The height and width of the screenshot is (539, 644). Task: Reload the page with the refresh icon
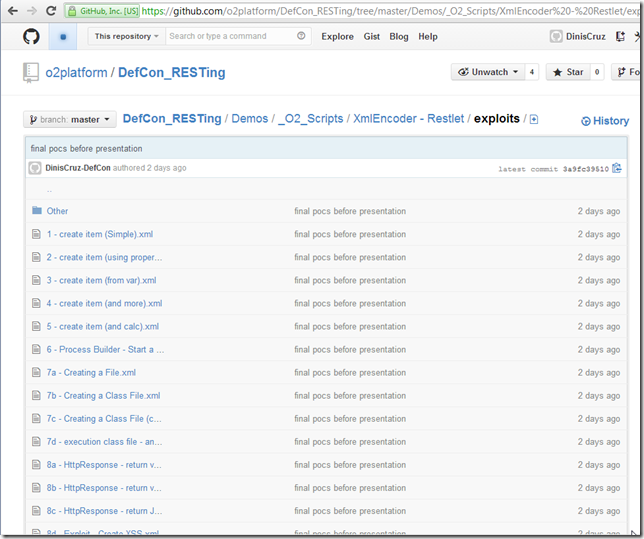[x=51, y=11]
